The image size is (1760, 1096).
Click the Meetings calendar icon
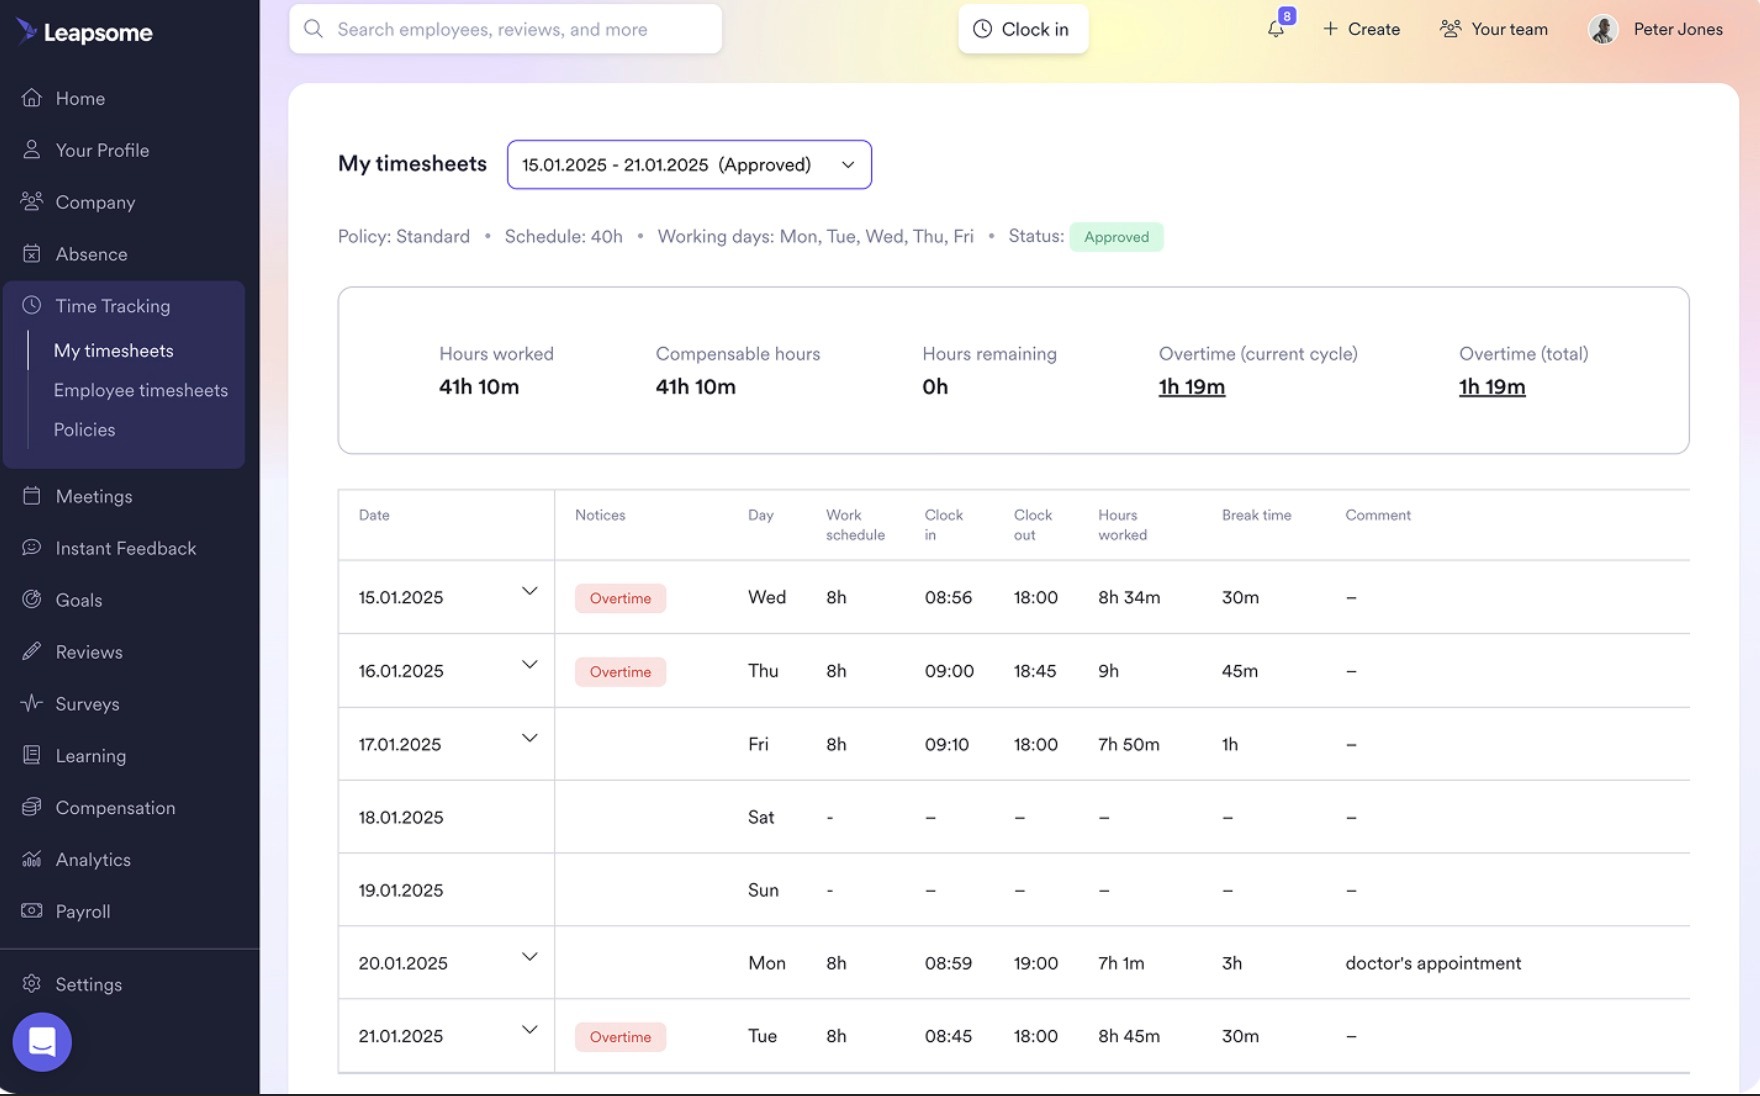[x=32, y=496]
